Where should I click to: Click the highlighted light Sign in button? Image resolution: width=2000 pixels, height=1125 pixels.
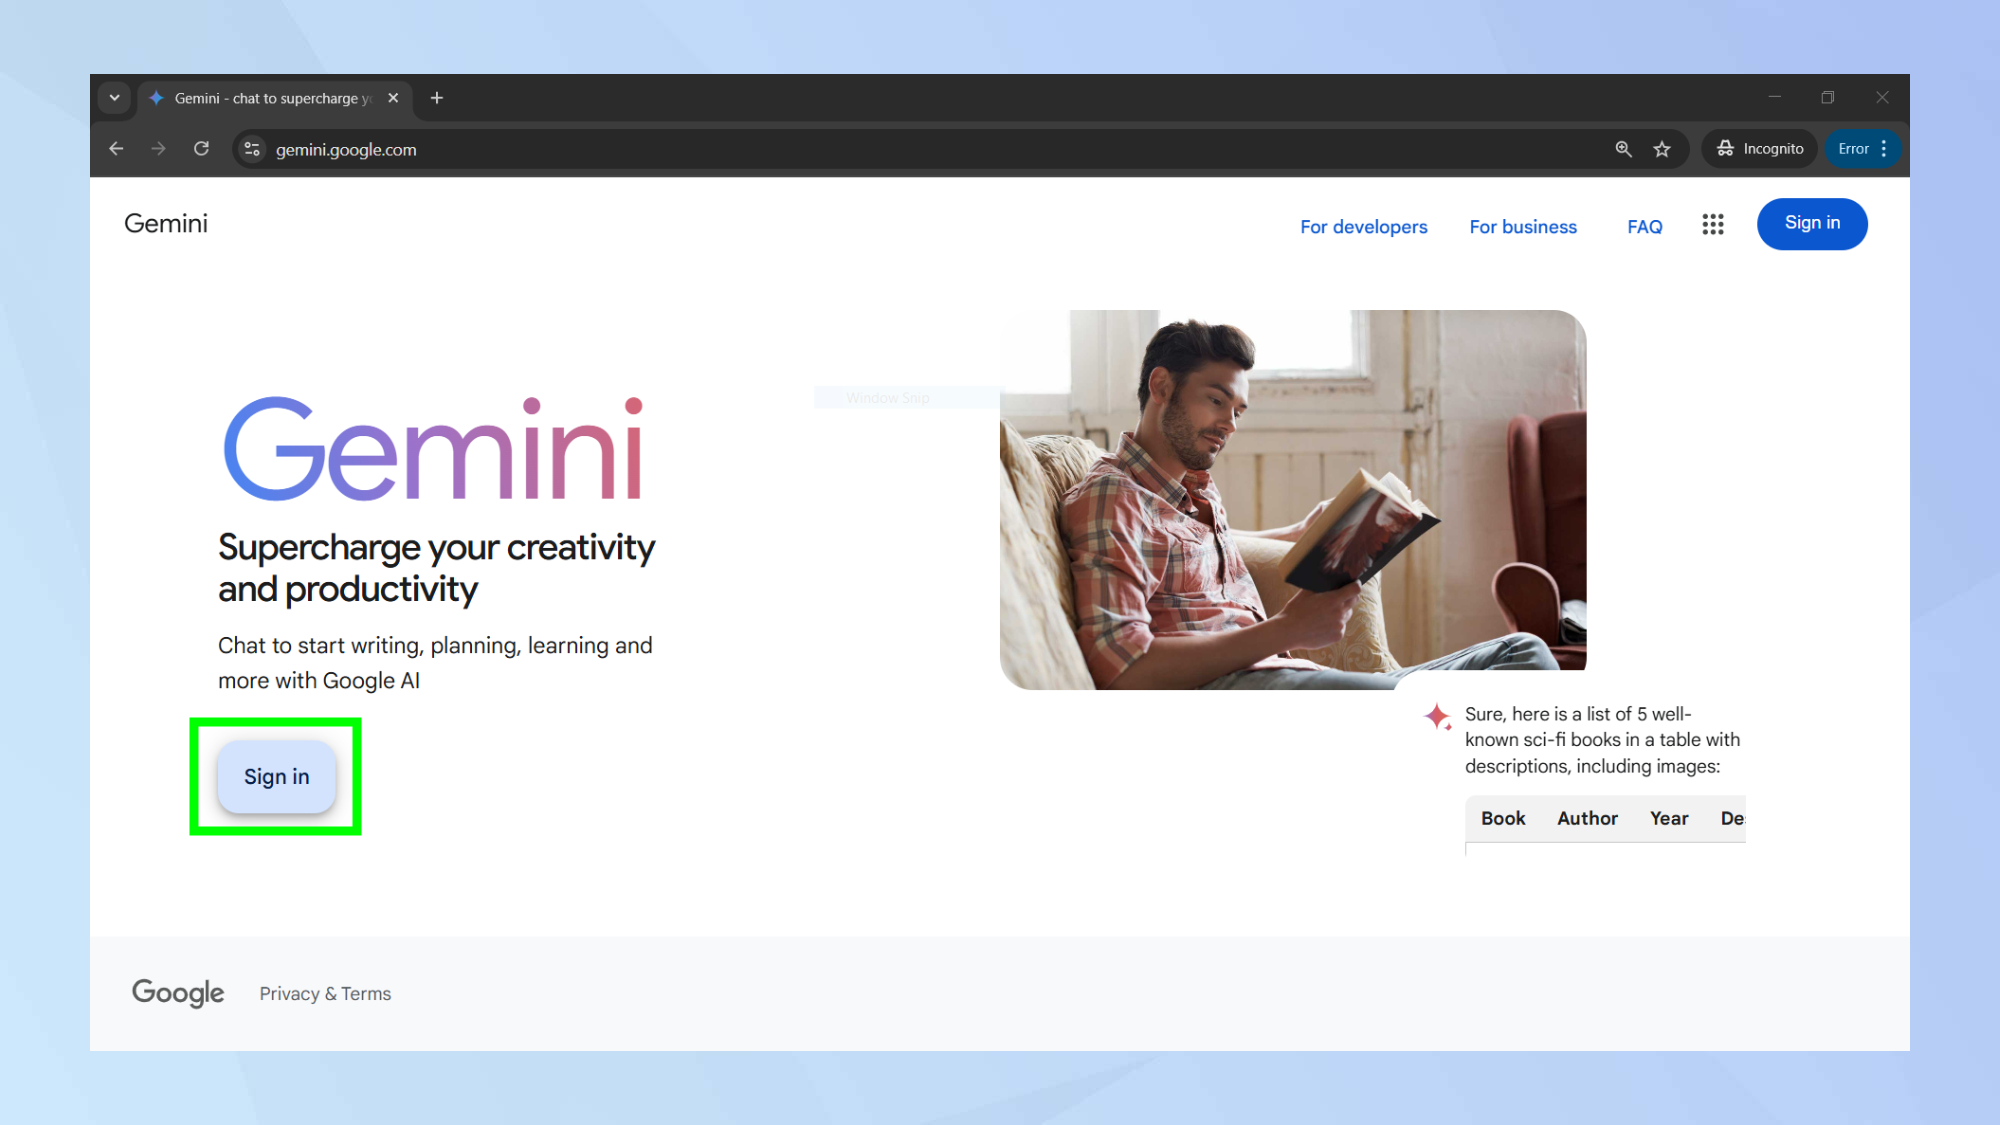click(x=276, y=777)
